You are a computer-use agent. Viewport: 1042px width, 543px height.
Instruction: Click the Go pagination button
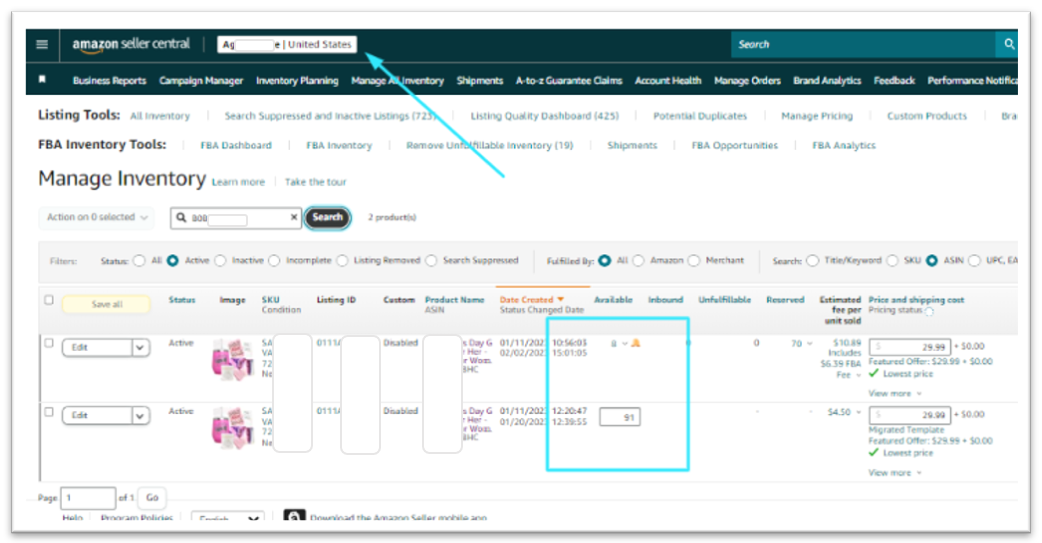coord(152,497)
